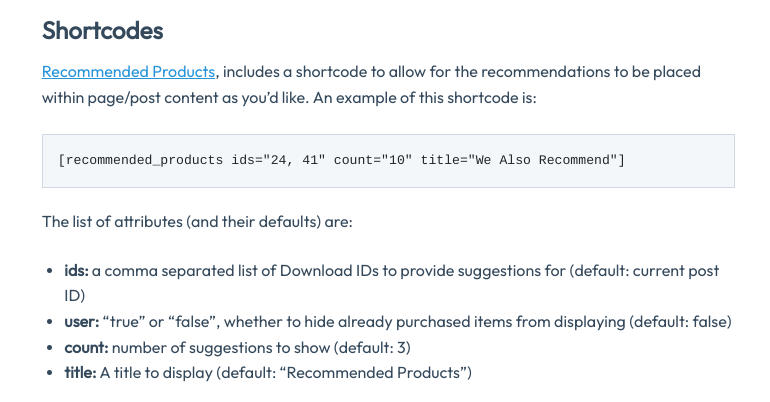Click the 'list of attributes' sentence
The width and height of the screenshot is (770, 402).
click(x=197, y=222)
